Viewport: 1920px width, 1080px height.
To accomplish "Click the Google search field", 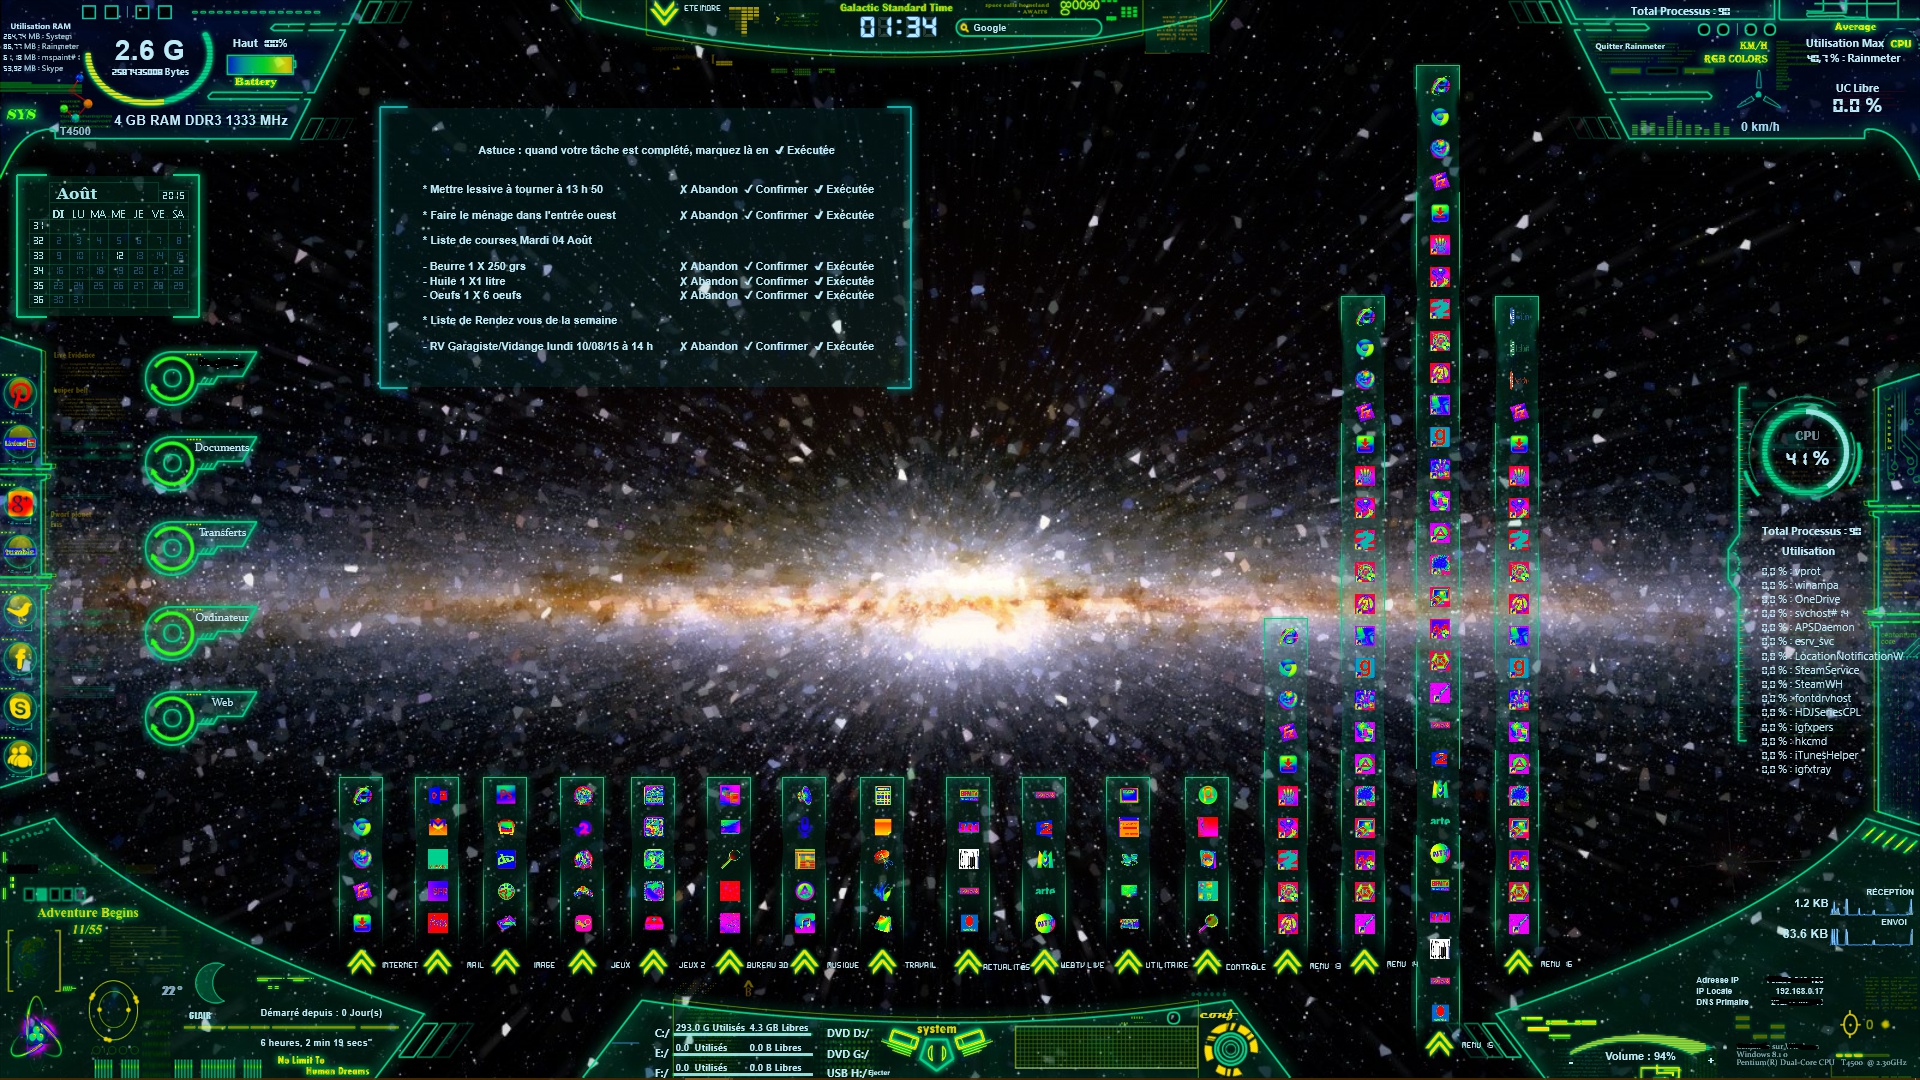I will click(1030, 28).
